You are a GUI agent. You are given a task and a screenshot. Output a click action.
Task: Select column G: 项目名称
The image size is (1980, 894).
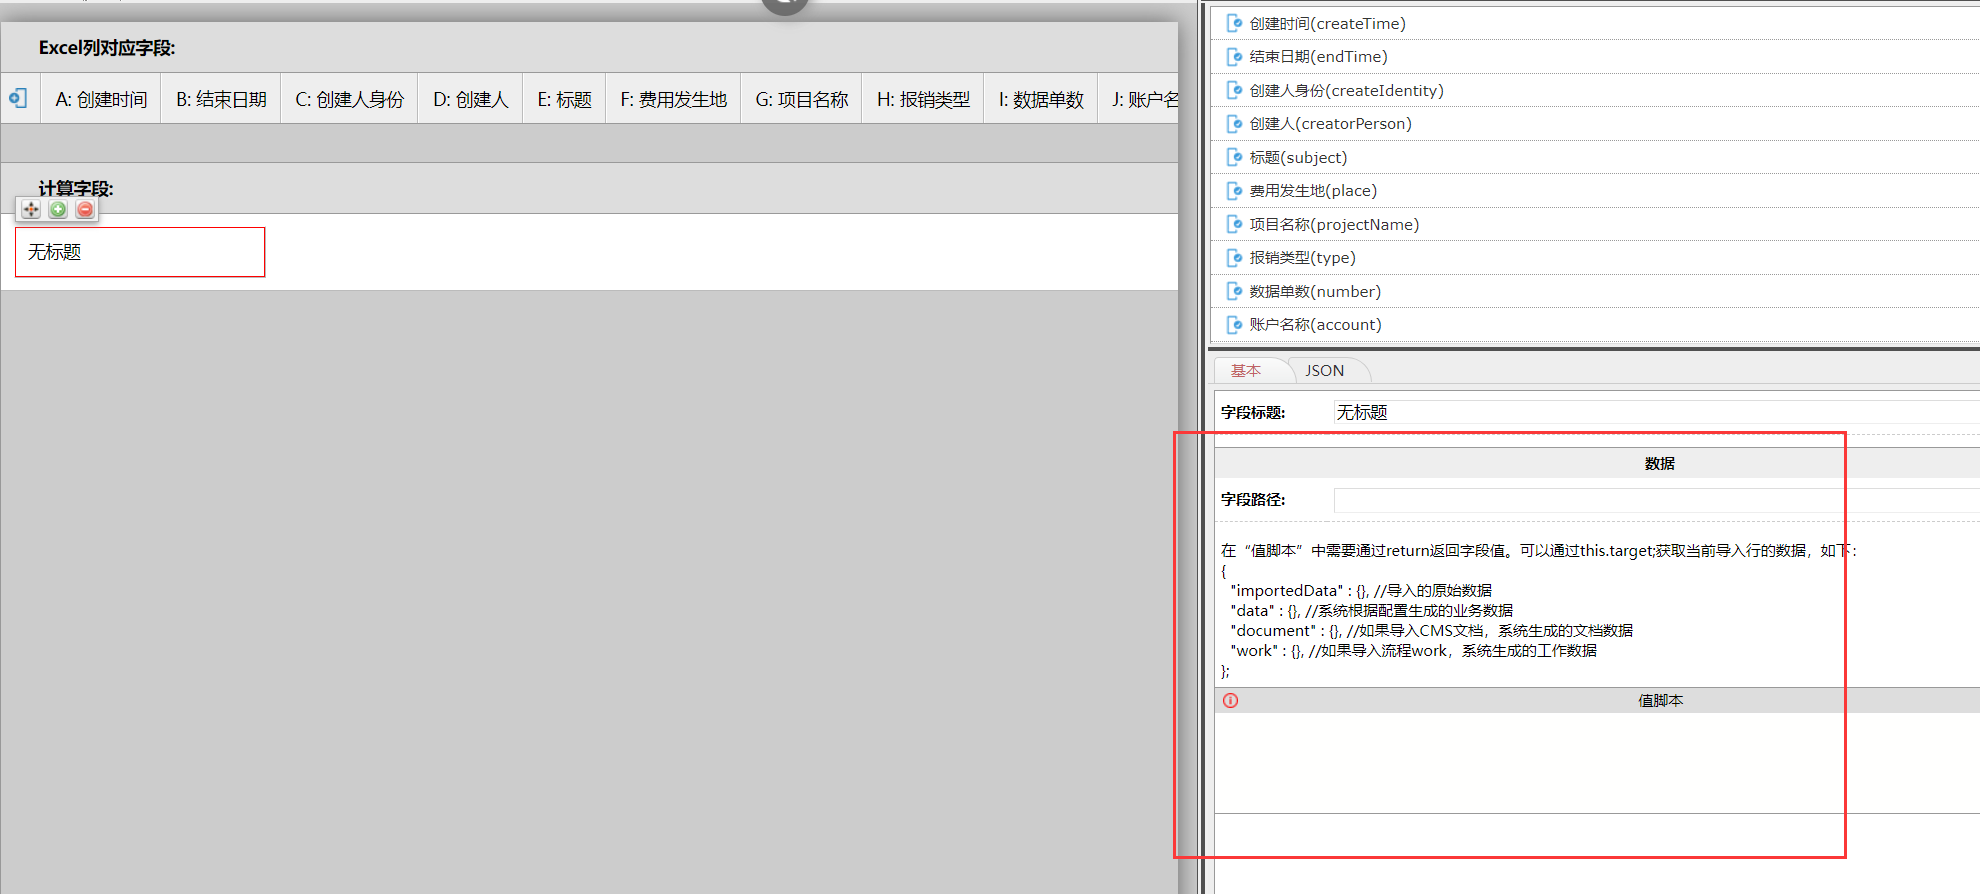click(802, 99)
